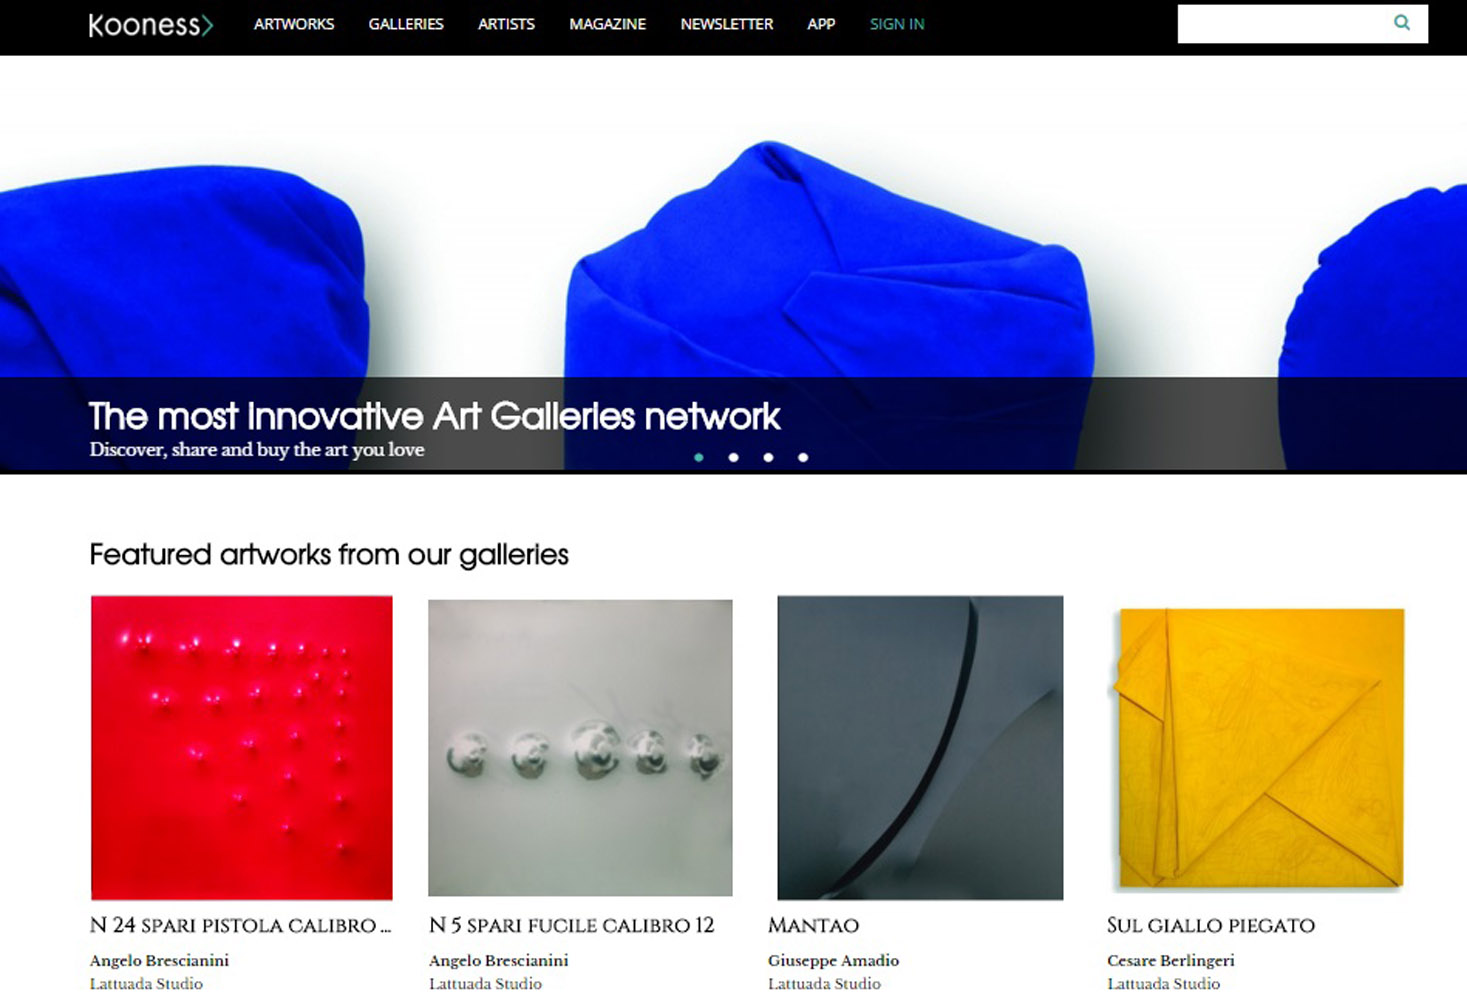This screenshot has height=1000, width=1467.
Task: Select the second carousel slide dot
Action: coord(734,457)
